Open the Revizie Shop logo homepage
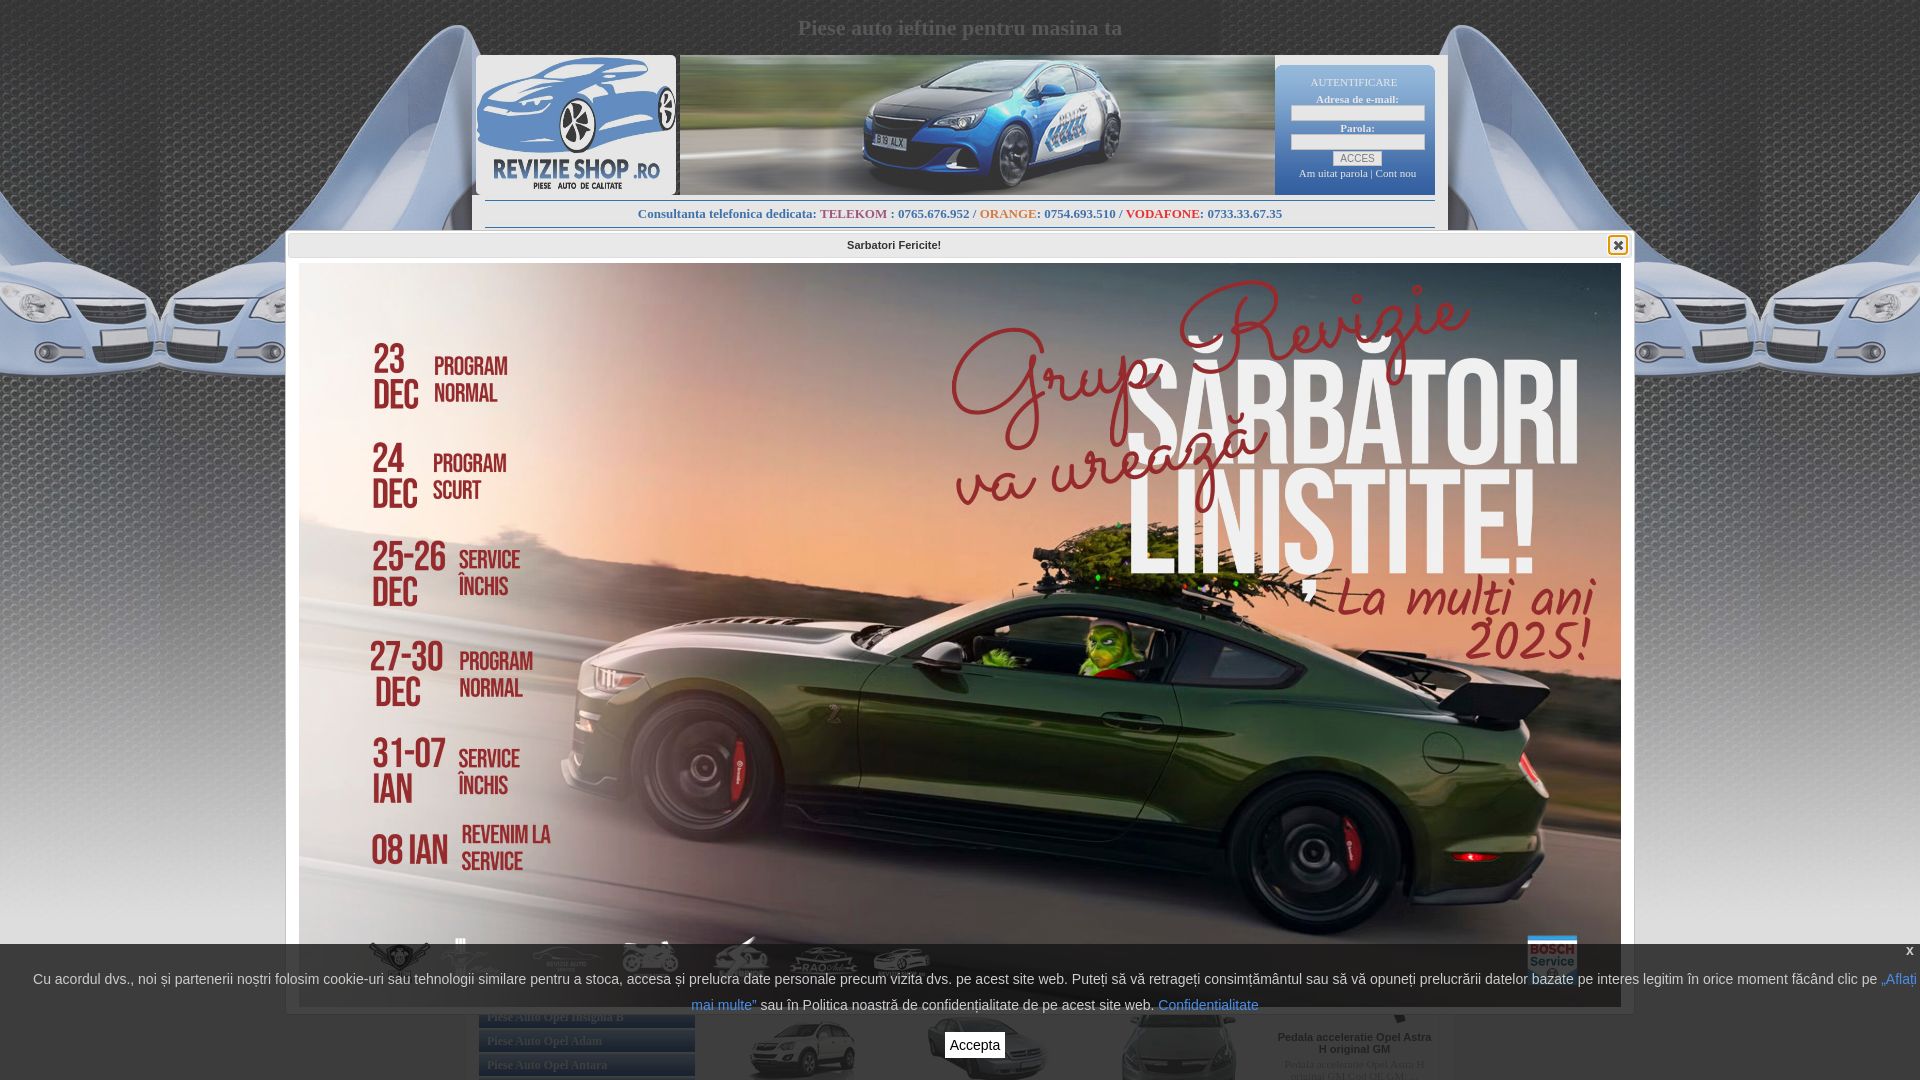Viewport: 1920px width, 1080px height. click(x=576, y=125)
